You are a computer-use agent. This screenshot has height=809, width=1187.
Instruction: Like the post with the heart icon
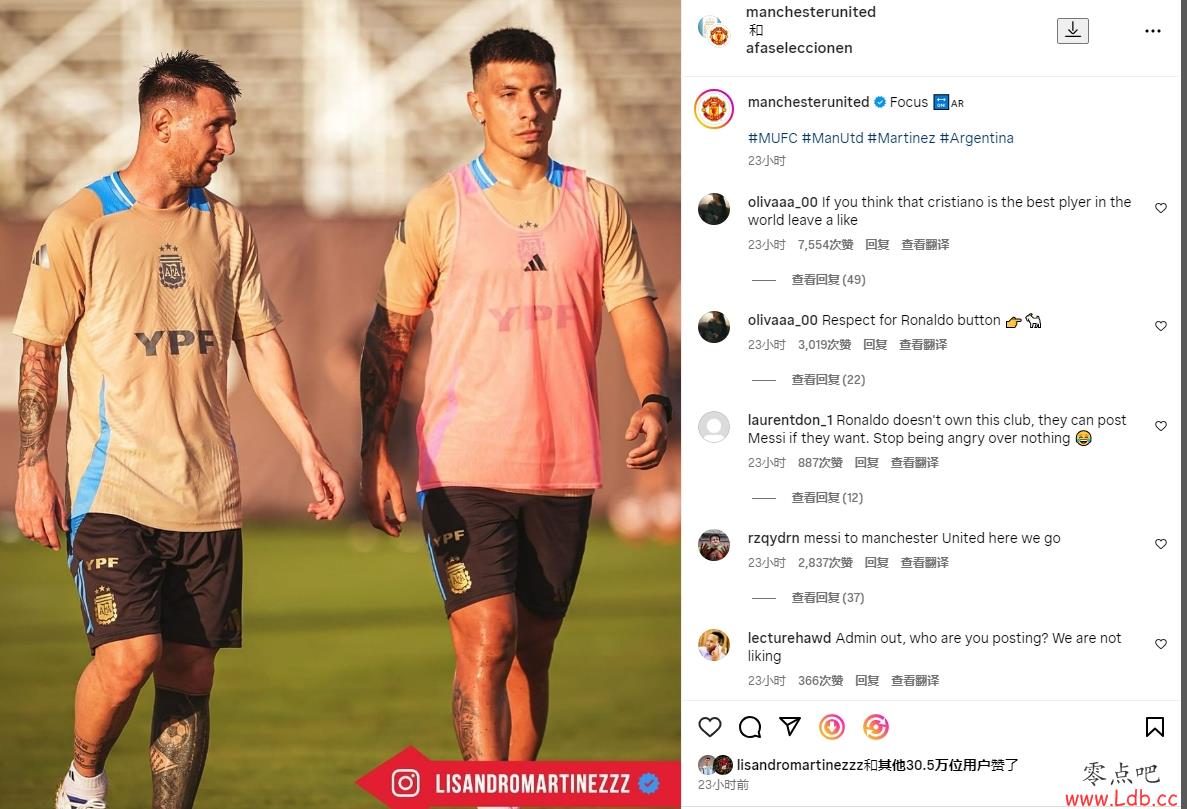(x=709, y=727)
